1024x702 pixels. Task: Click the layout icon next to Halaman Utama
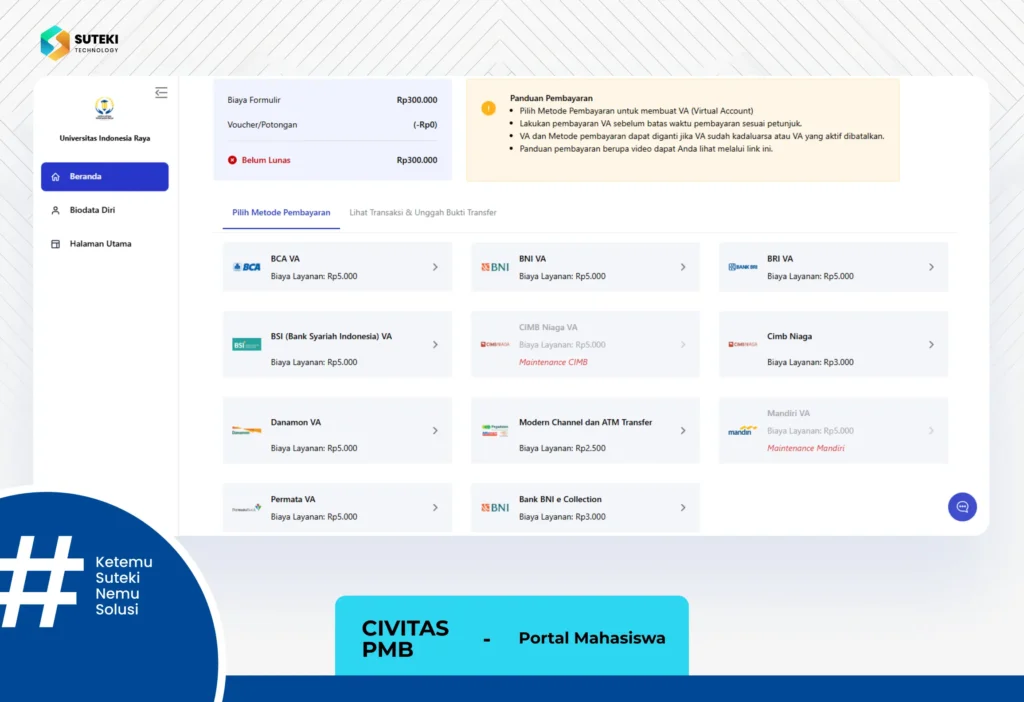pos(56,244)
